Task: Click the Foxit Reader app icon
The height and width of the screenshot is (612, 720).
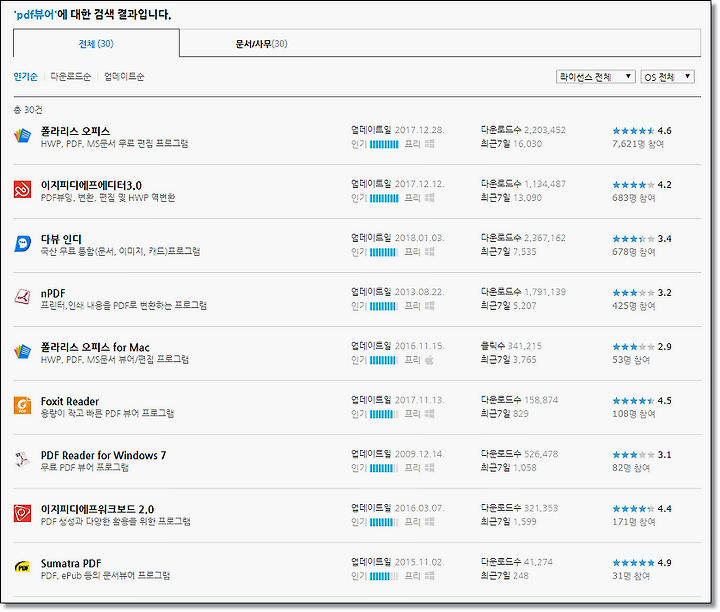Action: click(x=22, y=405)
